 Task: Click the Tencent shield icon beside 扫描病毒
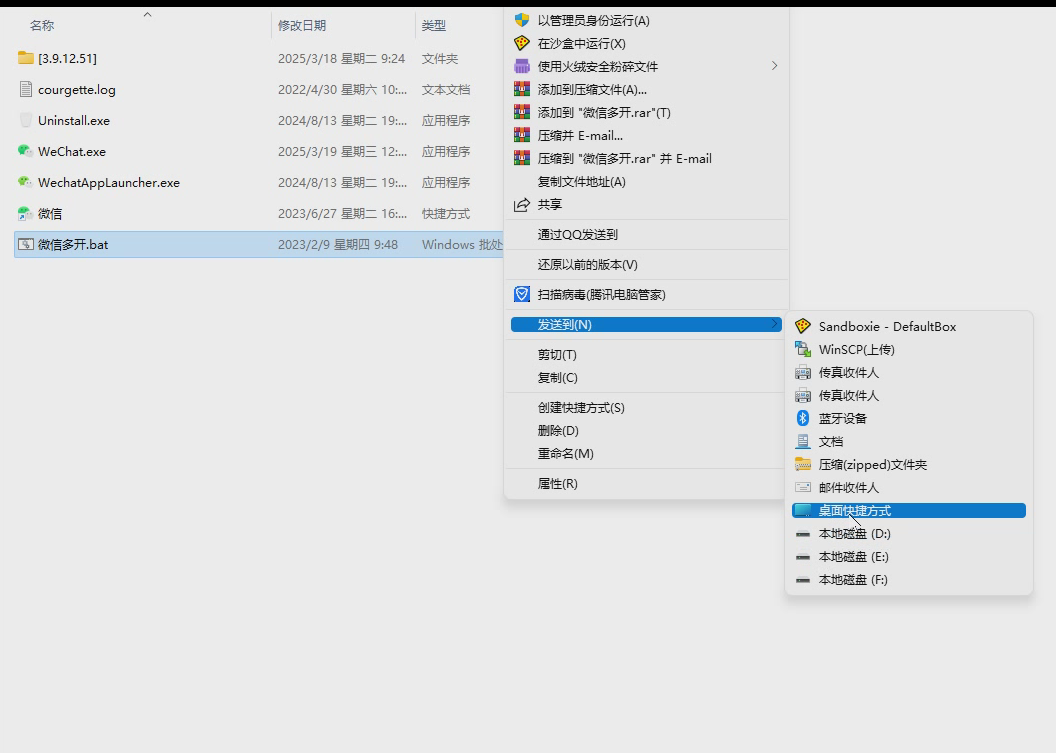[x=521, y=293]
